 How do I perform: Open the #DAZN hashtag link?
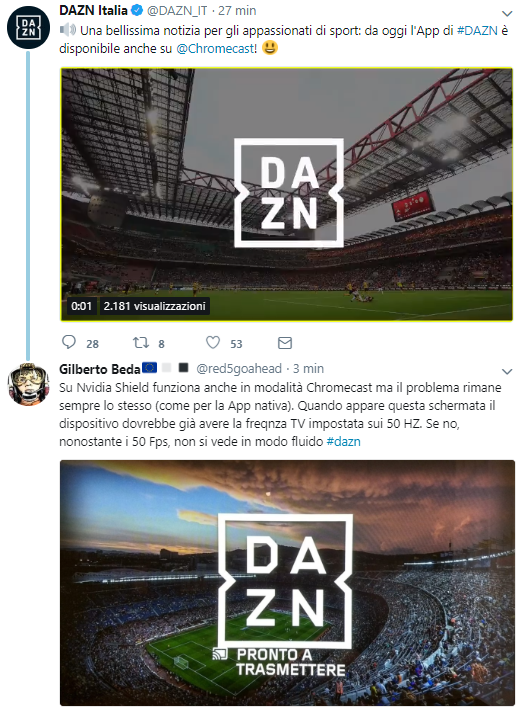pos(477,30)
